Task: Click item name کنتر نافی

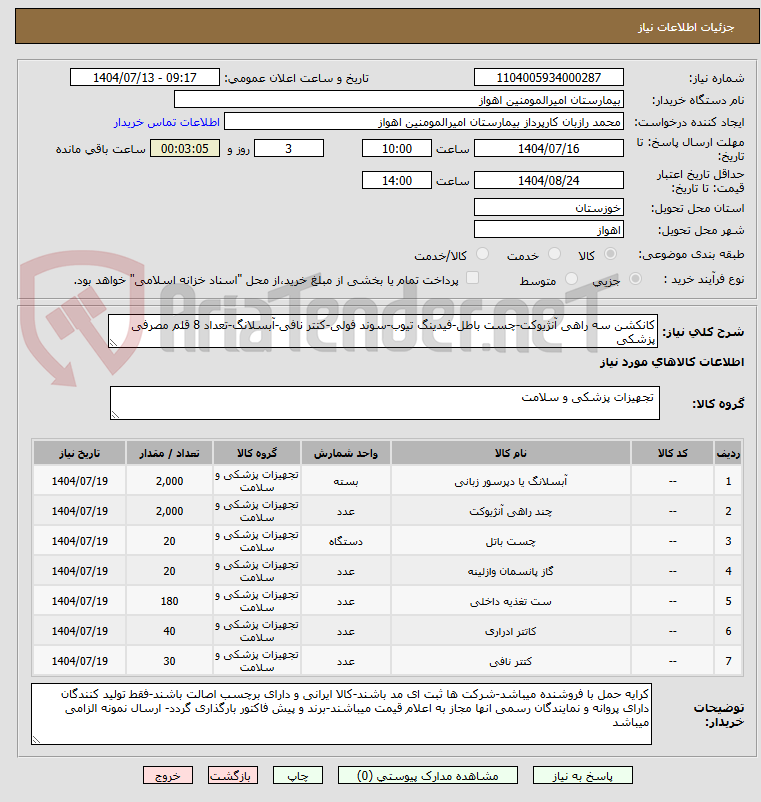Action: [x=510, y=661]
